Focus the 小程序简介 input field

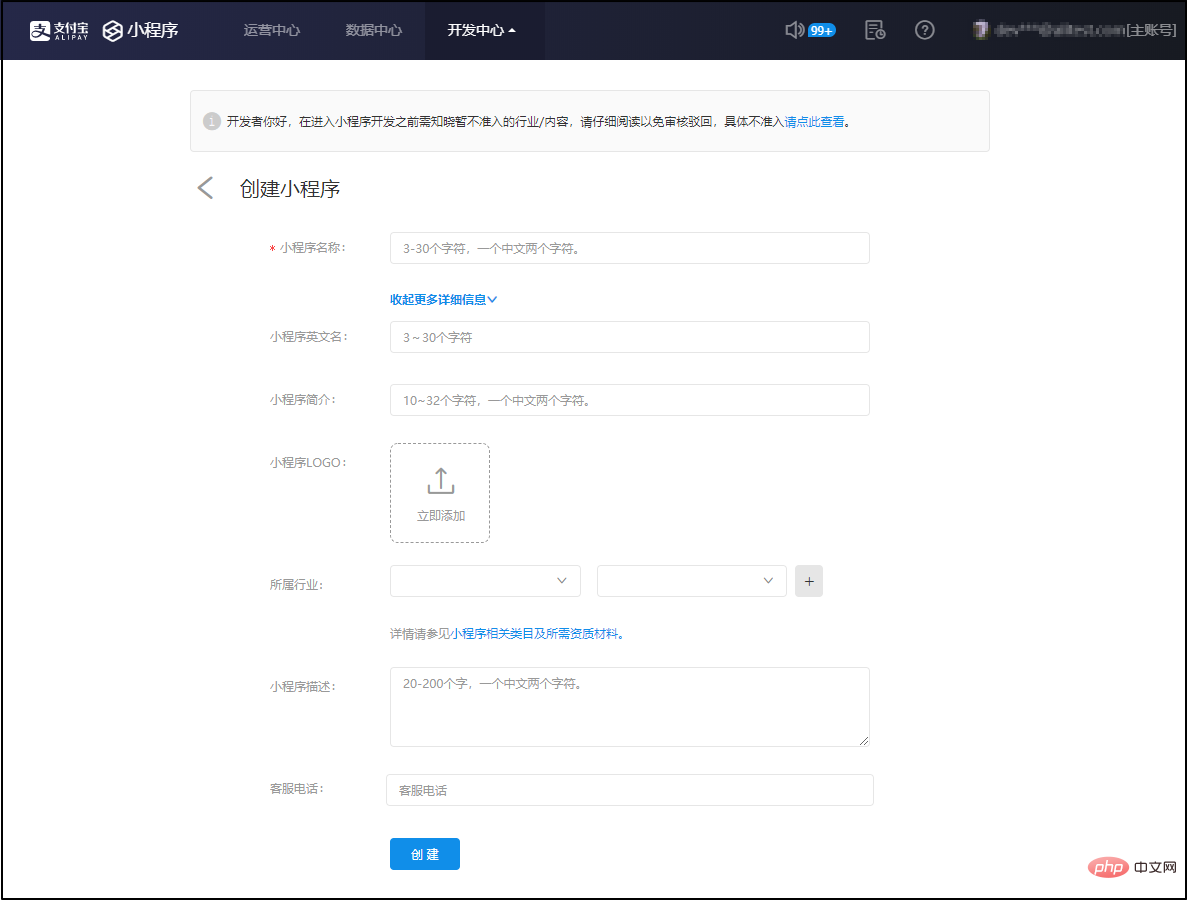click(630, 400)
